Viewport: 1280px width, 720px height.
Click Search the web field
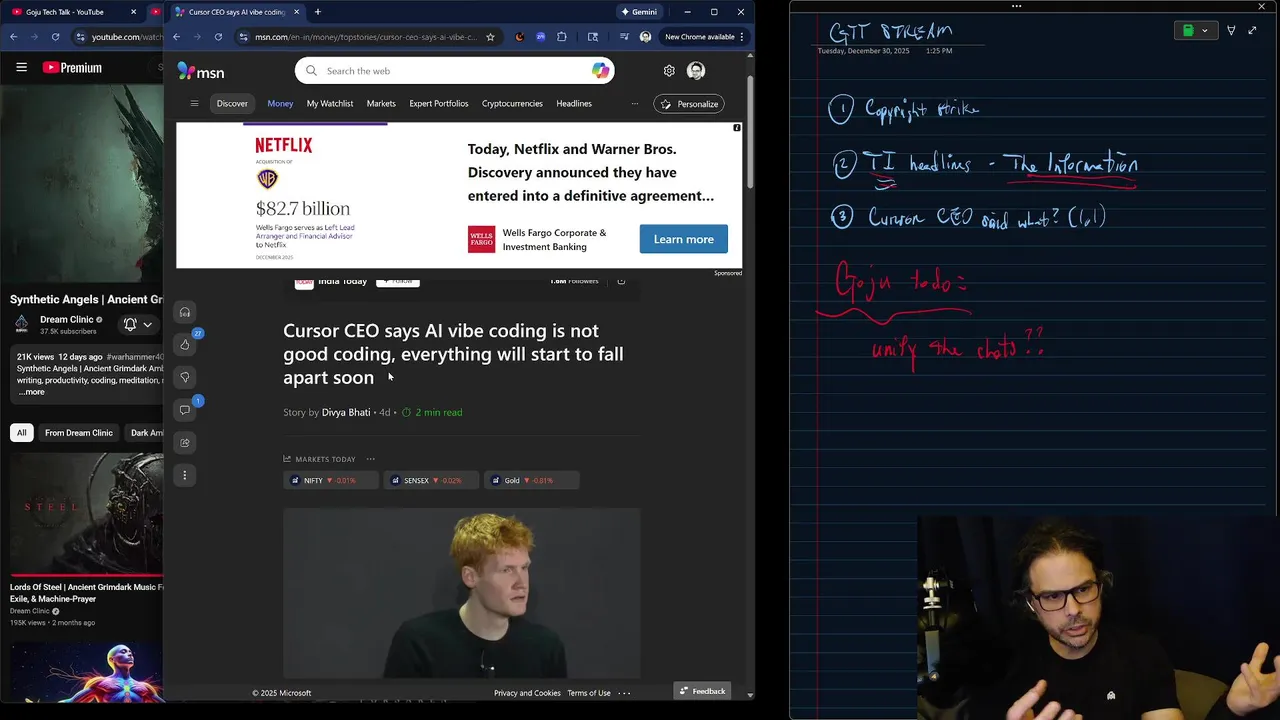click(455, 71)
